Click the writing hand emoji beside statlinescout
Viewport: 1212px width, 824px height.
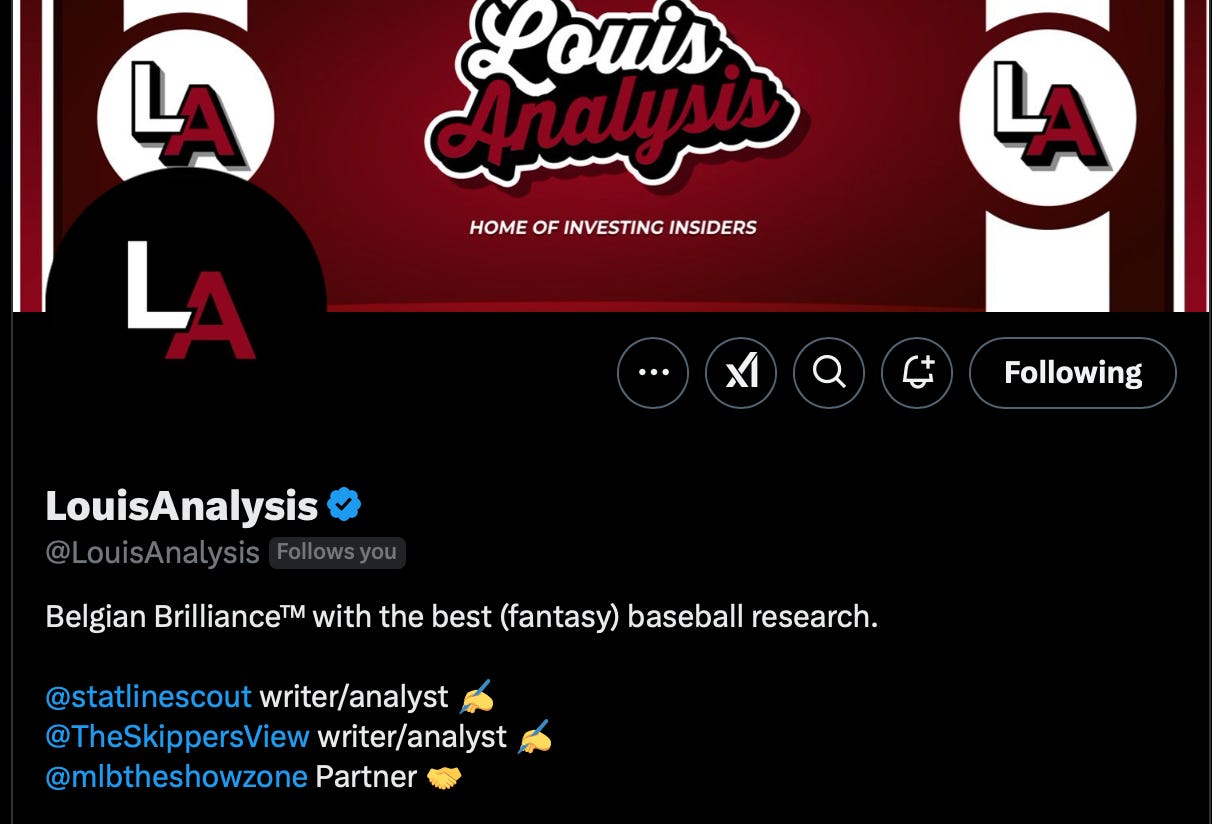click(x=476, y=696)
